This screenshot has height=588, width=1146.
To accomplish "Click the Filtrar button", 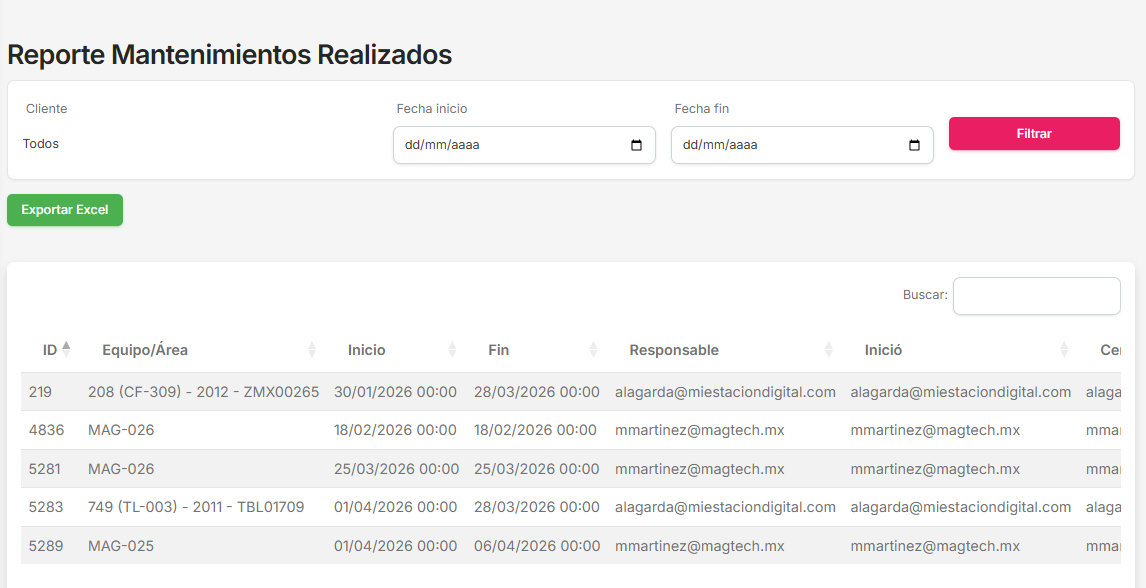I will point(1034,133).
